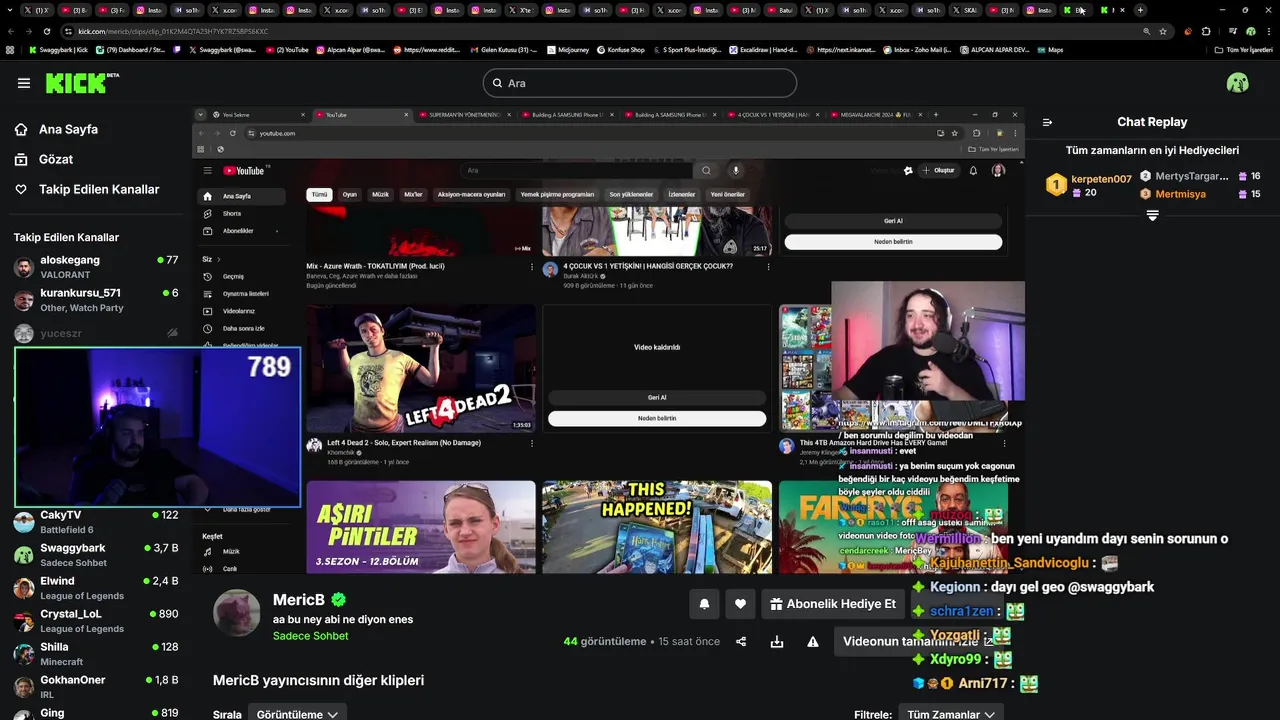
Task: Click the magnifier icon in the Kick search box
Action: coord(496,83)
